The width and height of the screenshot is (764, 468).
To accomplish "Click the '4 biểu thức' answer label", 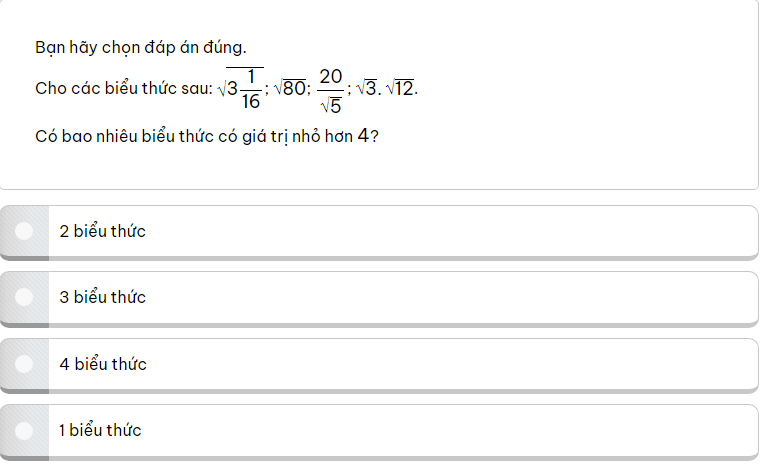I will [103, 364].
